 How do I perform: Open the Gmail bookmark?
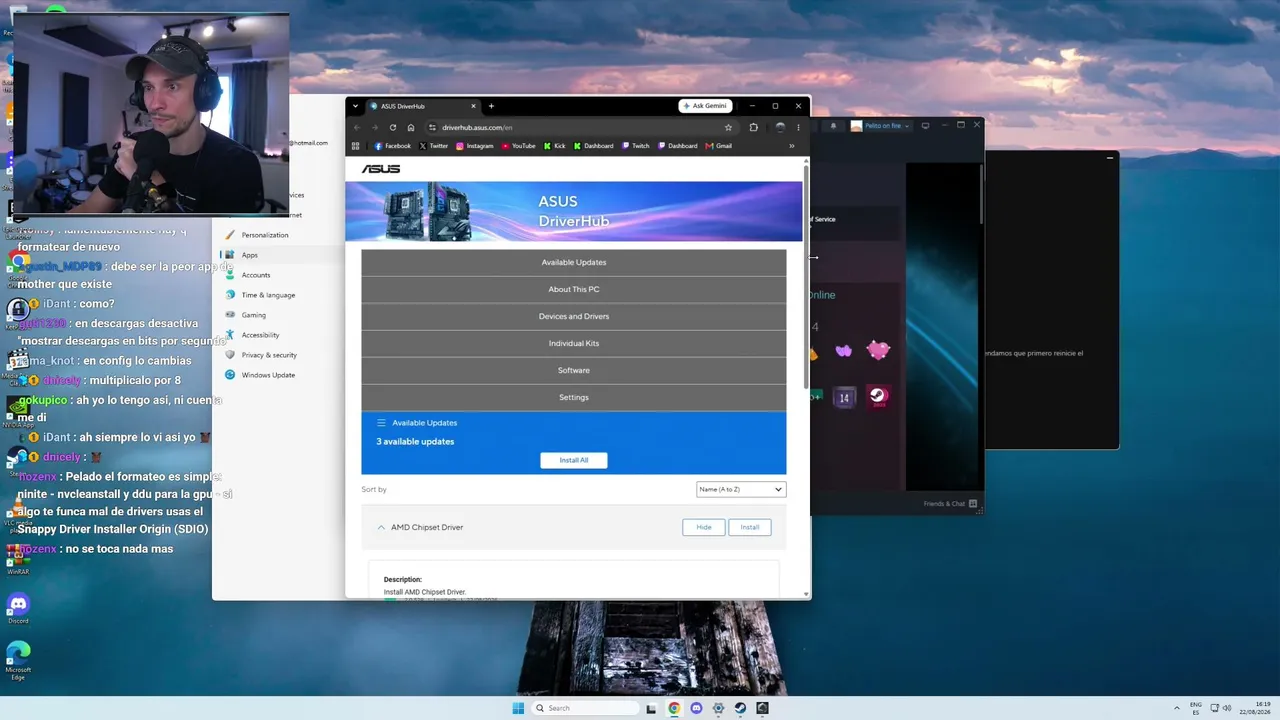point(719,146)
